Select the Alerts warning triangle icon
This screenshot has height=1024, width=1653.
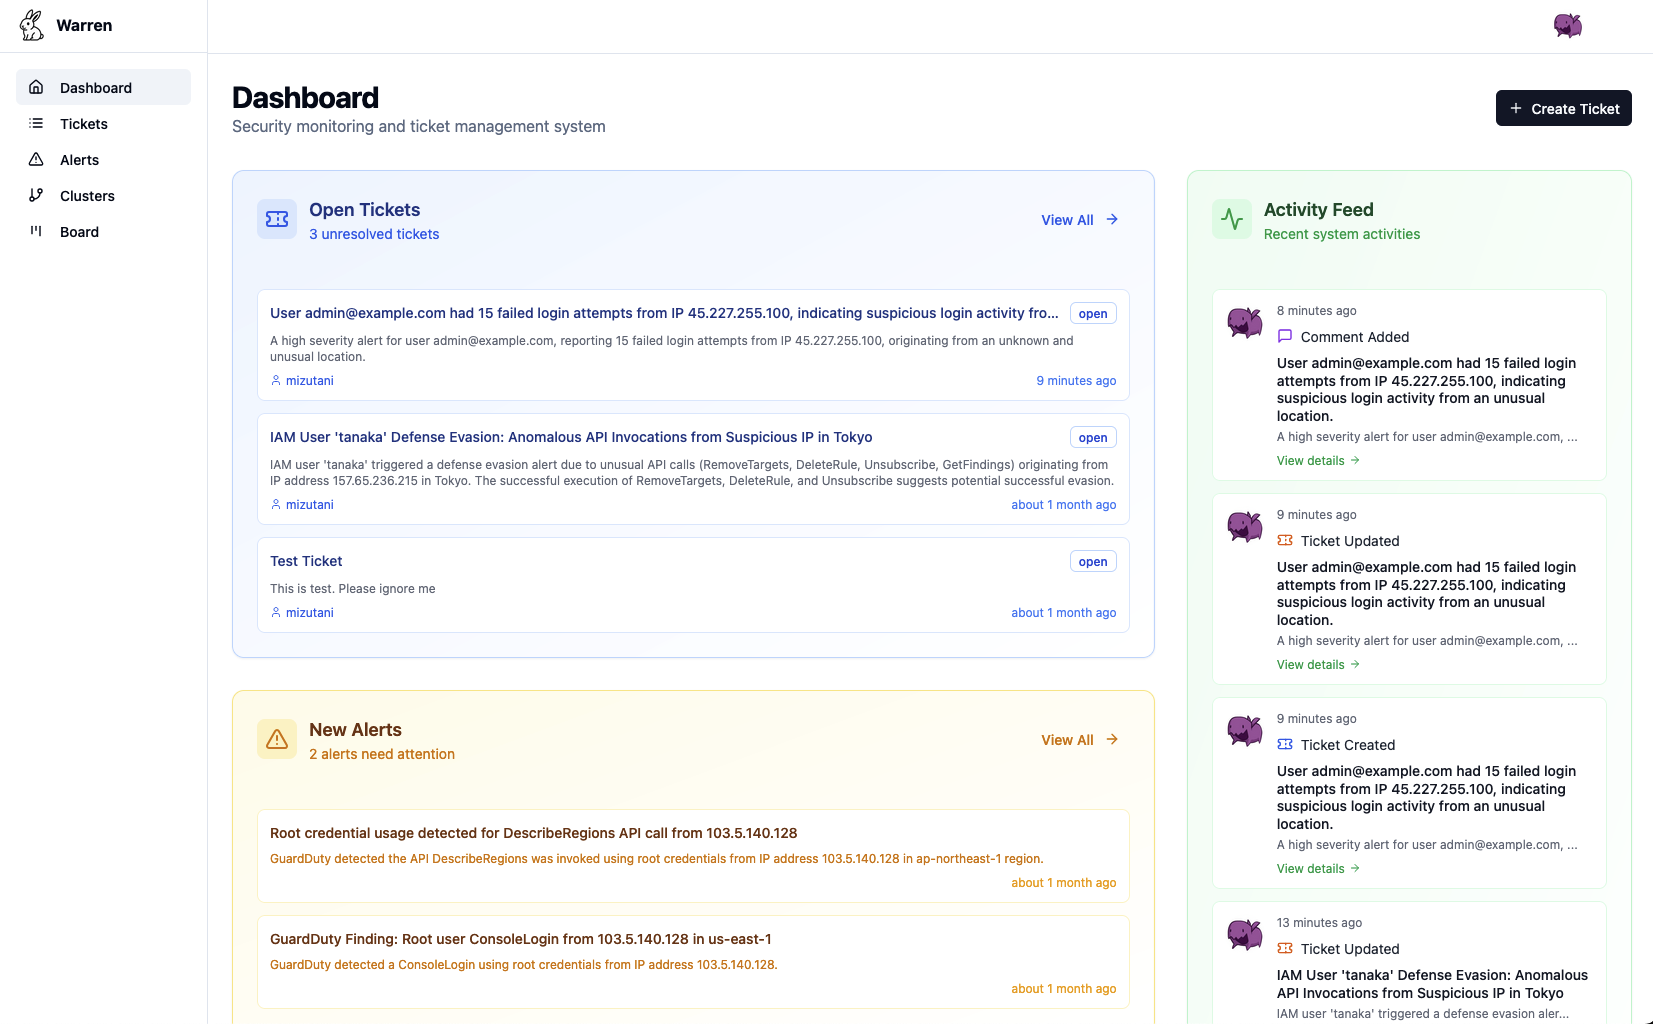coord(36,159)
